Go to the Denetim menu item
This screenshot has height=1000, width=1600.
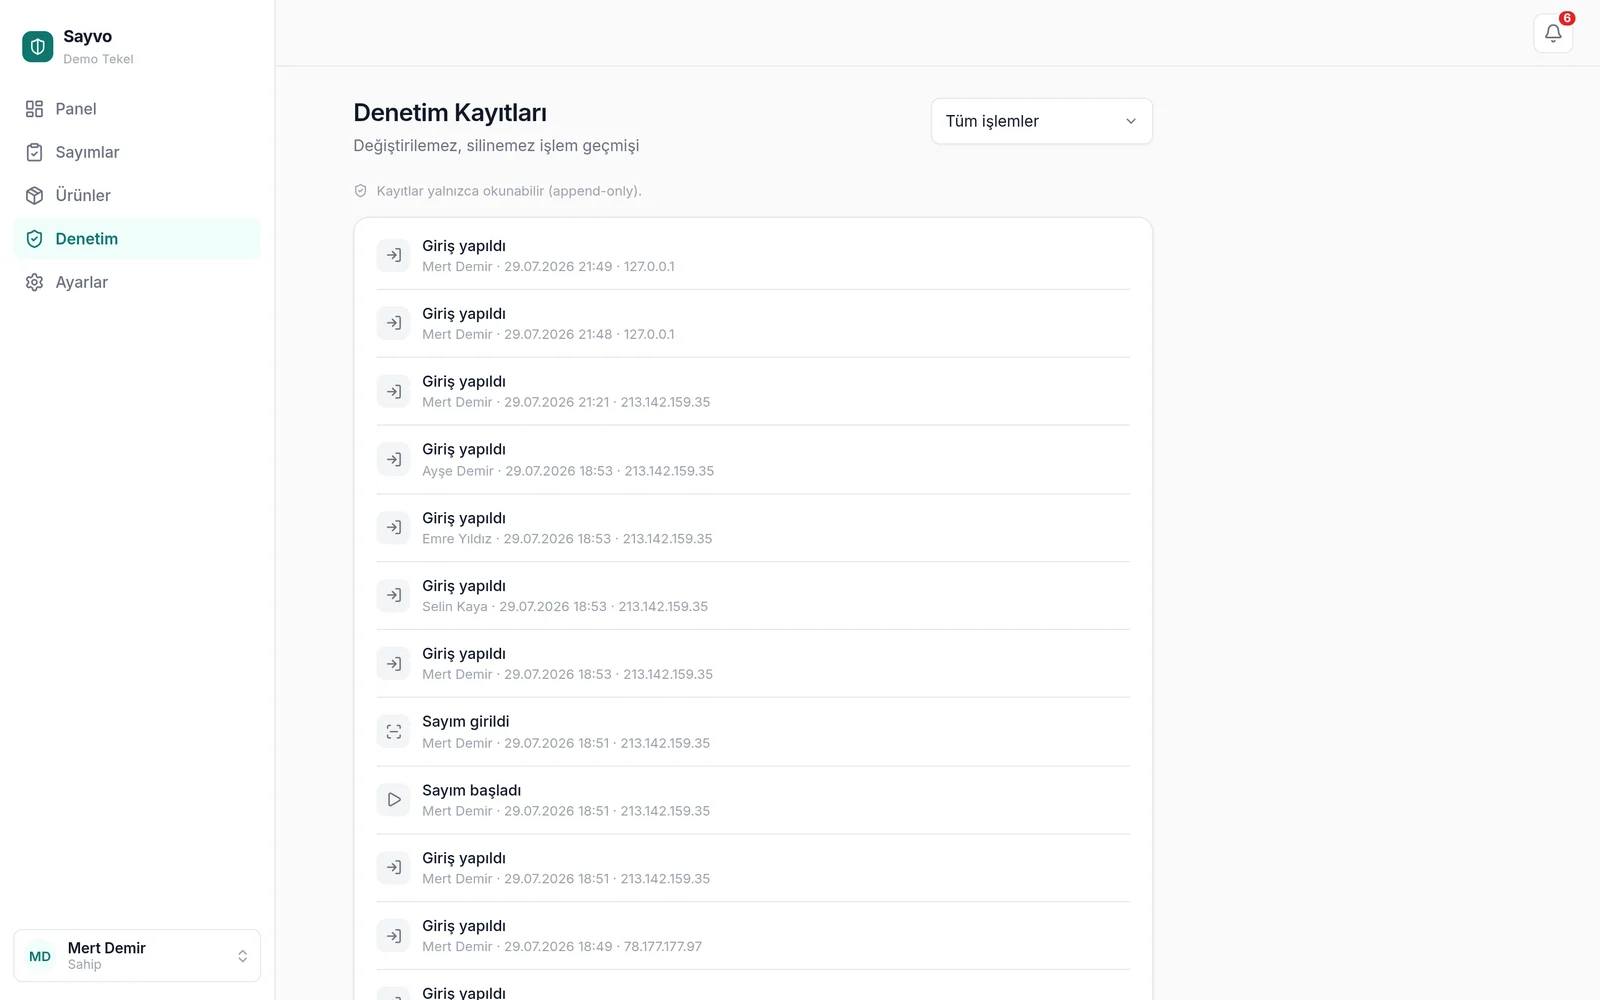tap(137, 239)
